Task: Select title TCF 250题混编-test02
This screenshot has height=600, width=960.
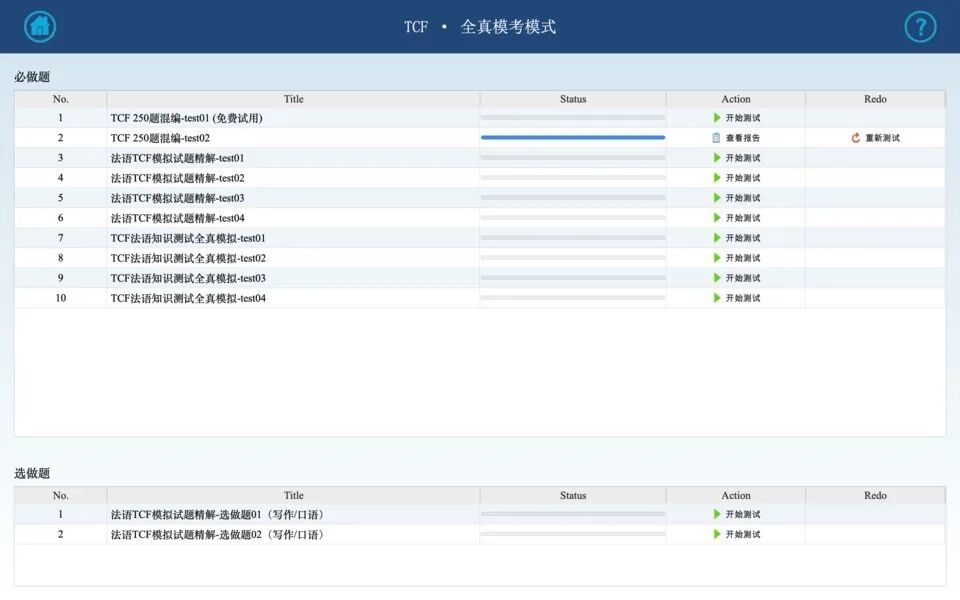Action: tap(160, 138)
